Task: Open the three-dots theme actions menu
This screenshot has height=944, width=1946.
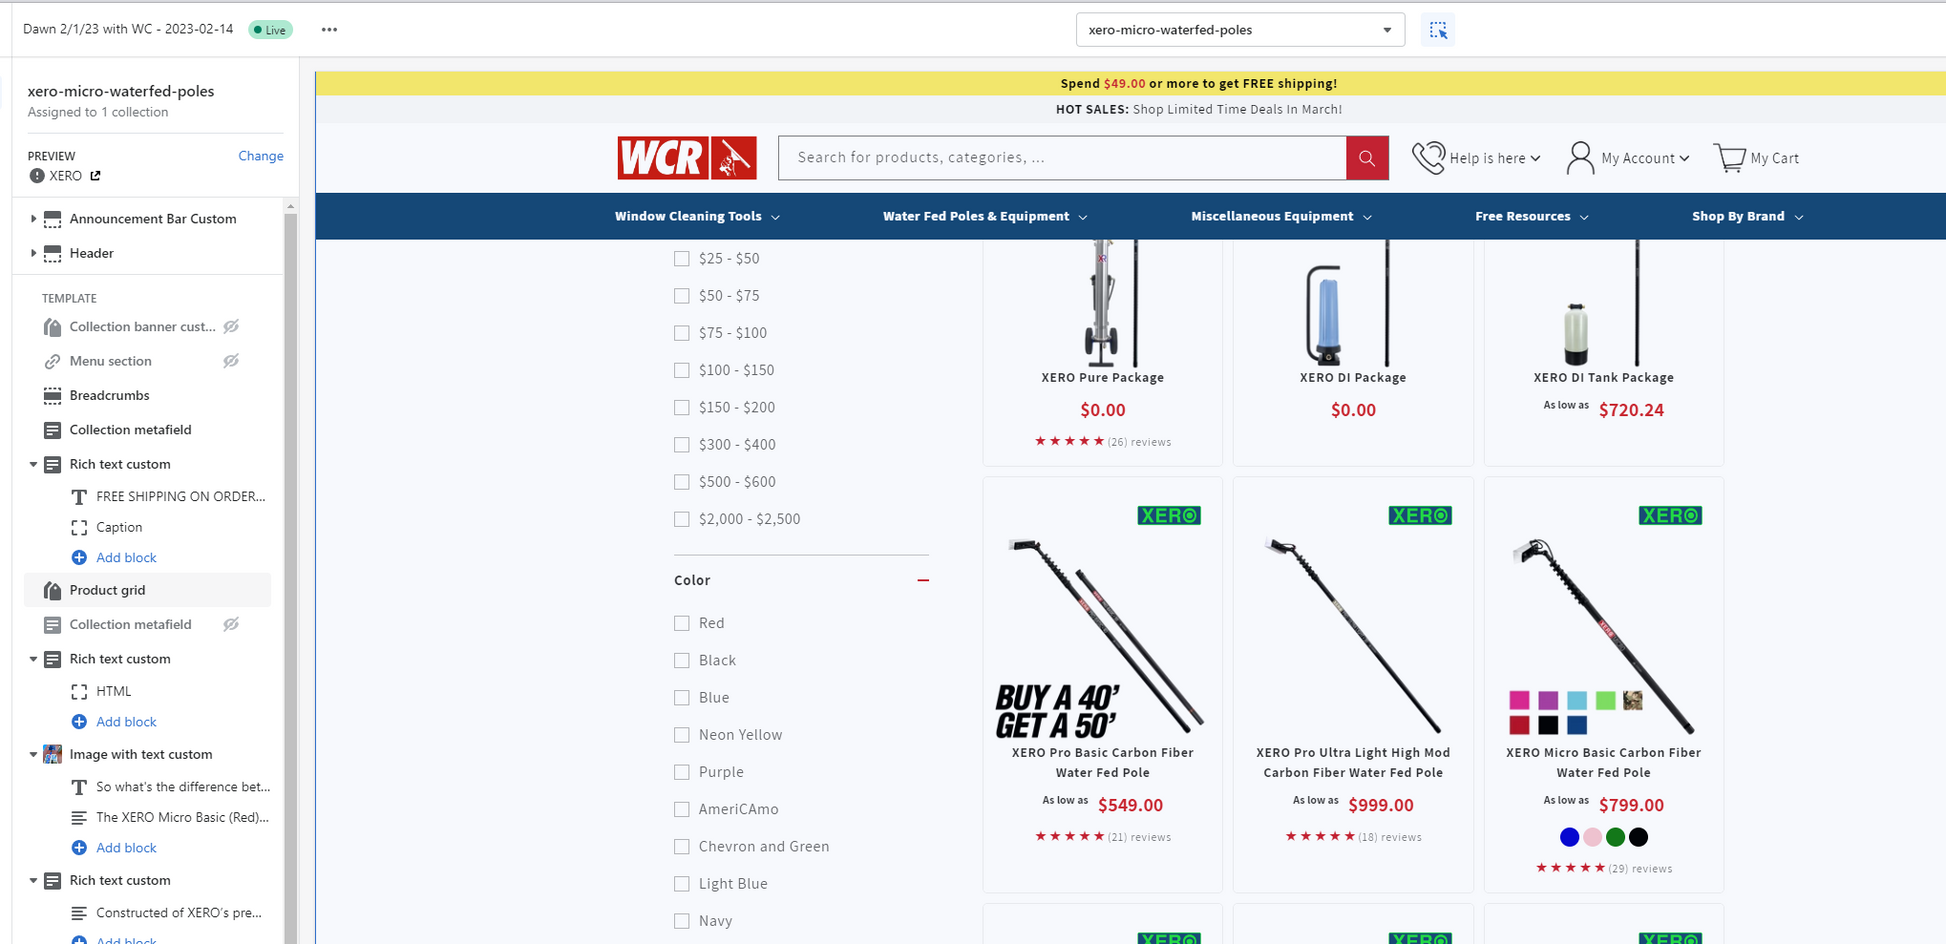Action: 329,30
